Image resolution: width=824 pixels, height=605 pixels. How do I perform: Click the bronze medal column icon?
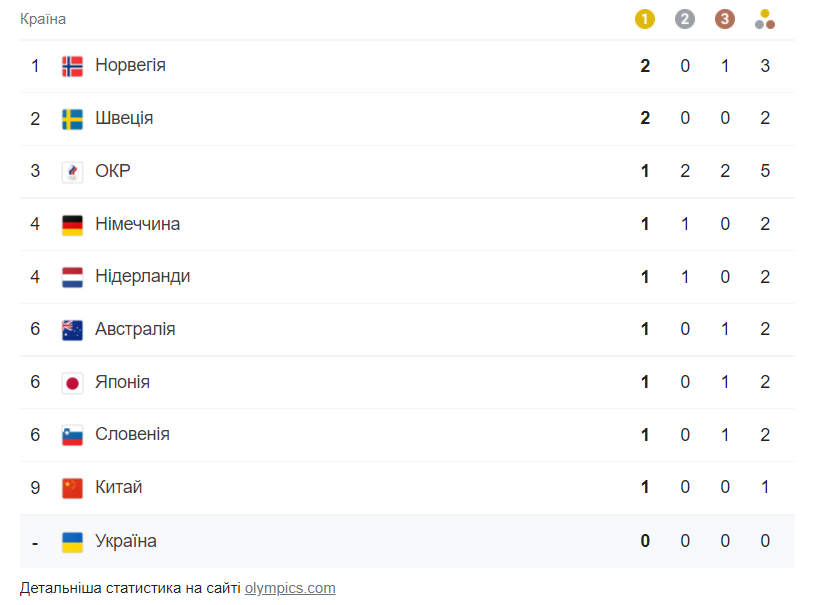point(725,19)
